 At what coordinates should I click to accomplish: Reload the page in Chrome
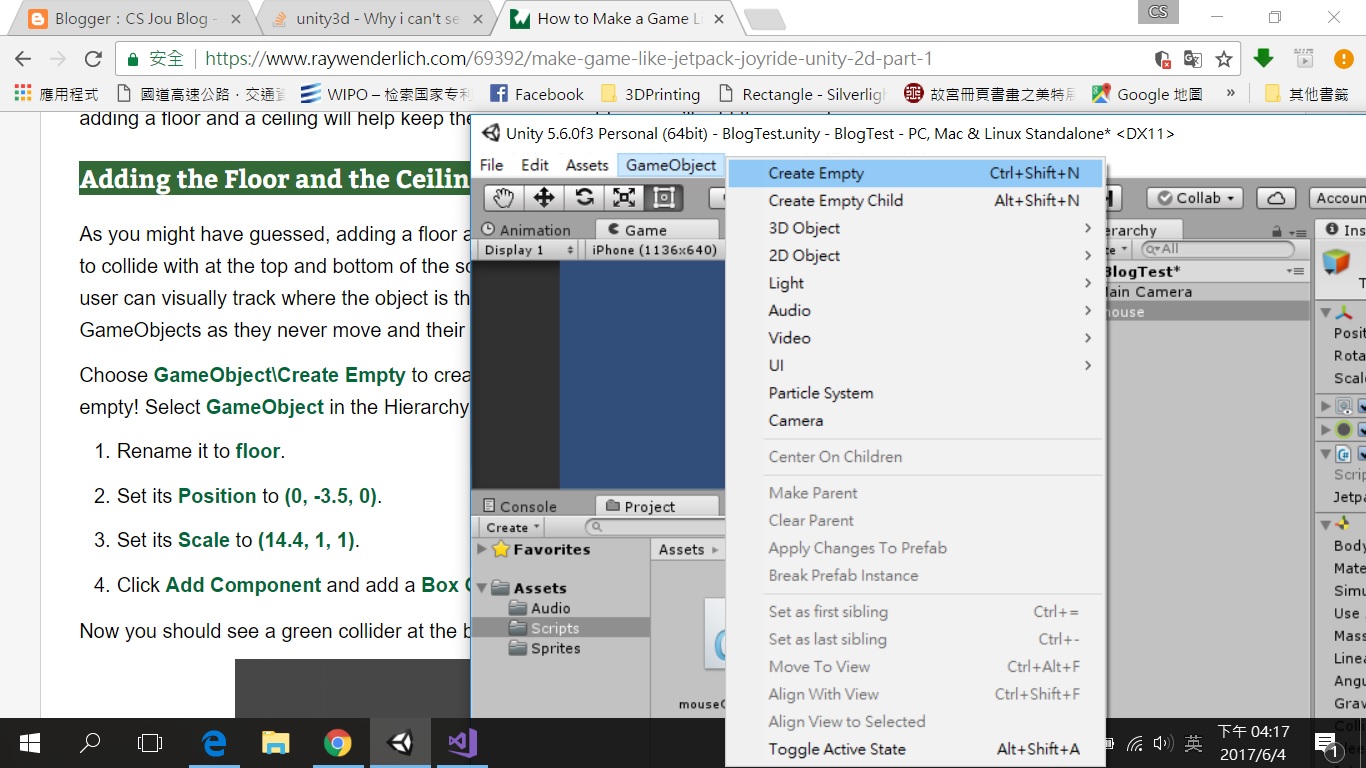[x=93, y=59]
